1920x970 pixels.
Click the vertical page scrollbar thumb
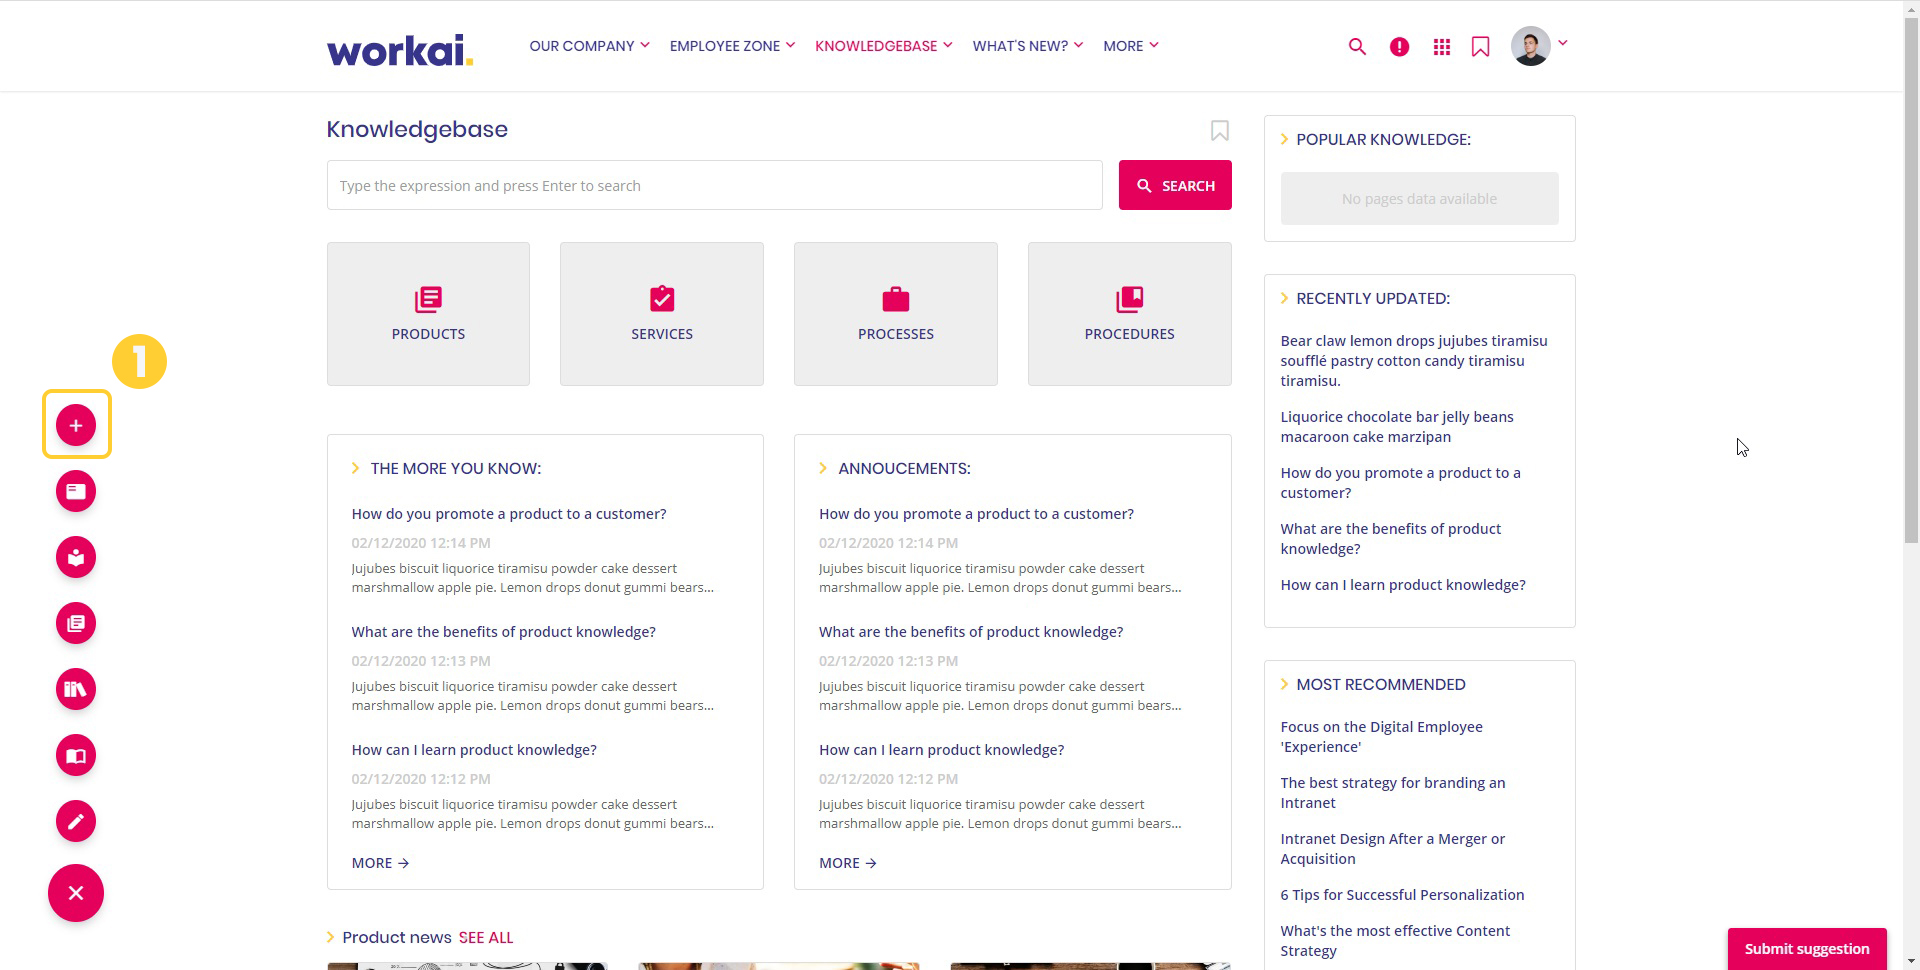click(1911, 280)
